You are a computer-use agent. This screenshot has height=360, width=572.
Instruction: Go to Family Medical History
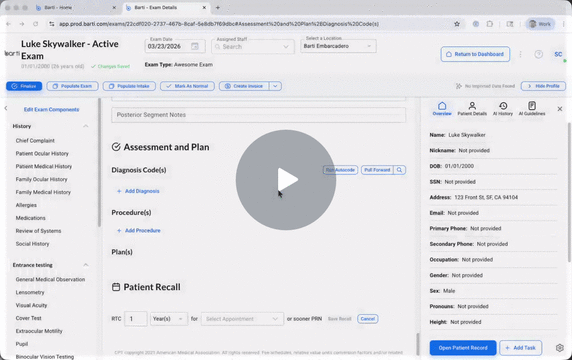43,192
